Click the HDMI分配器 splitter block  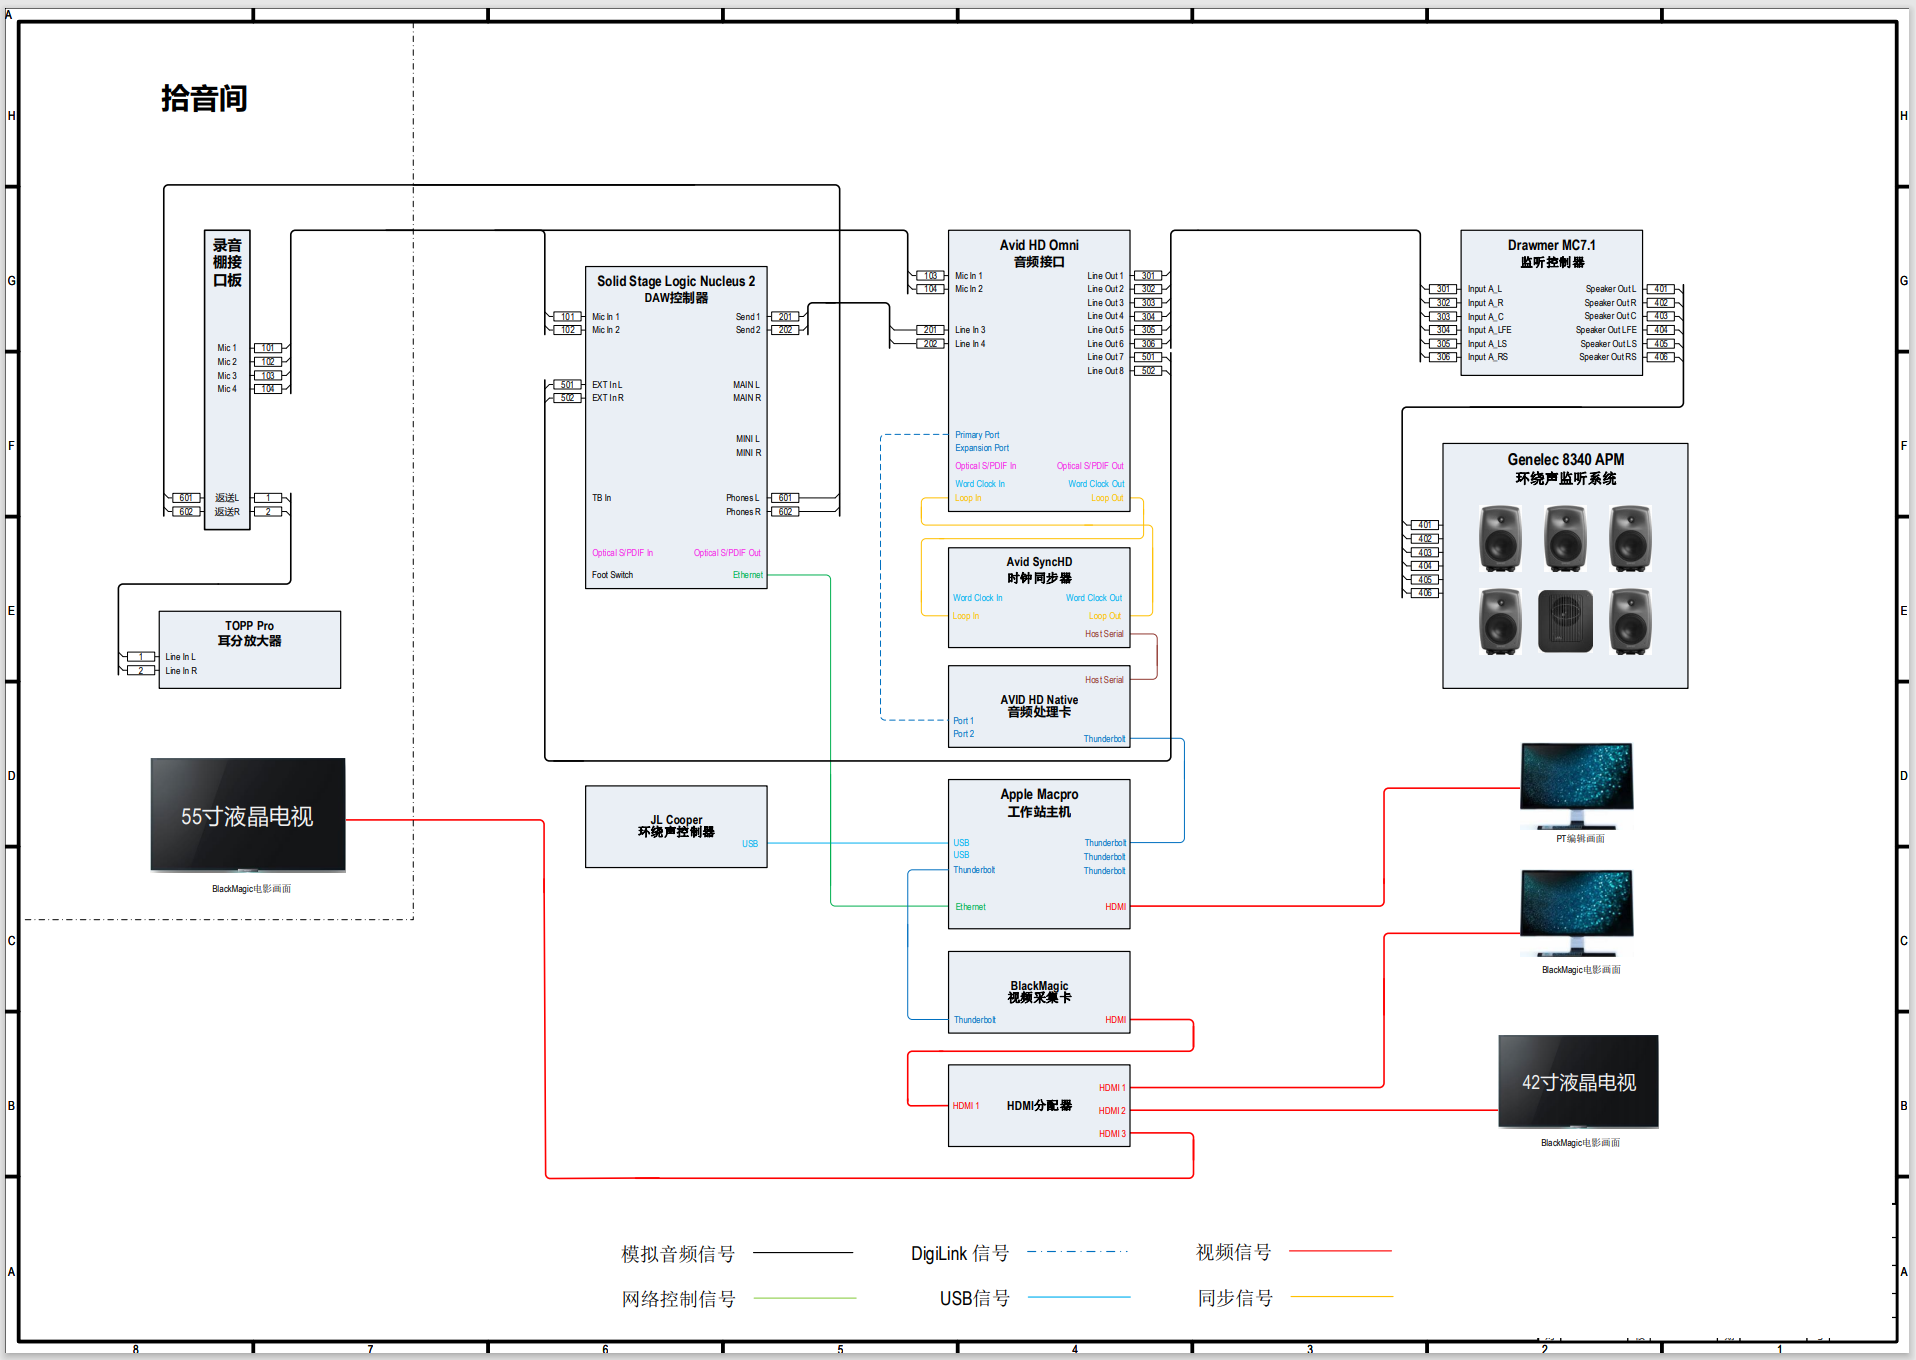pos(1038,1105)
